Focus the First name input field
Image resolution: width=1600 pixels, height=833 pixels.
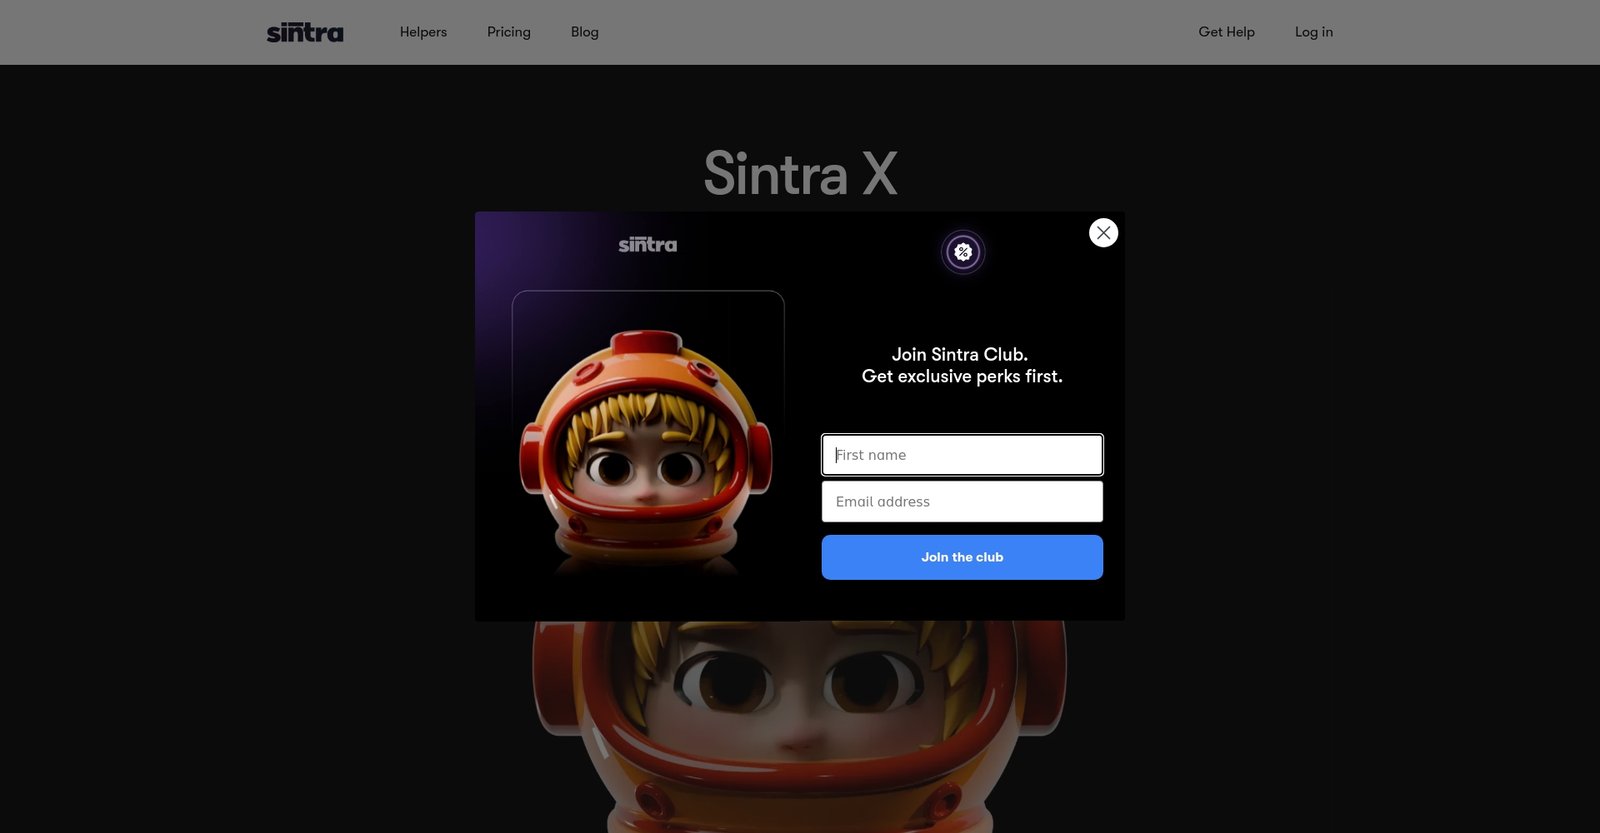(x=962, y=455)
